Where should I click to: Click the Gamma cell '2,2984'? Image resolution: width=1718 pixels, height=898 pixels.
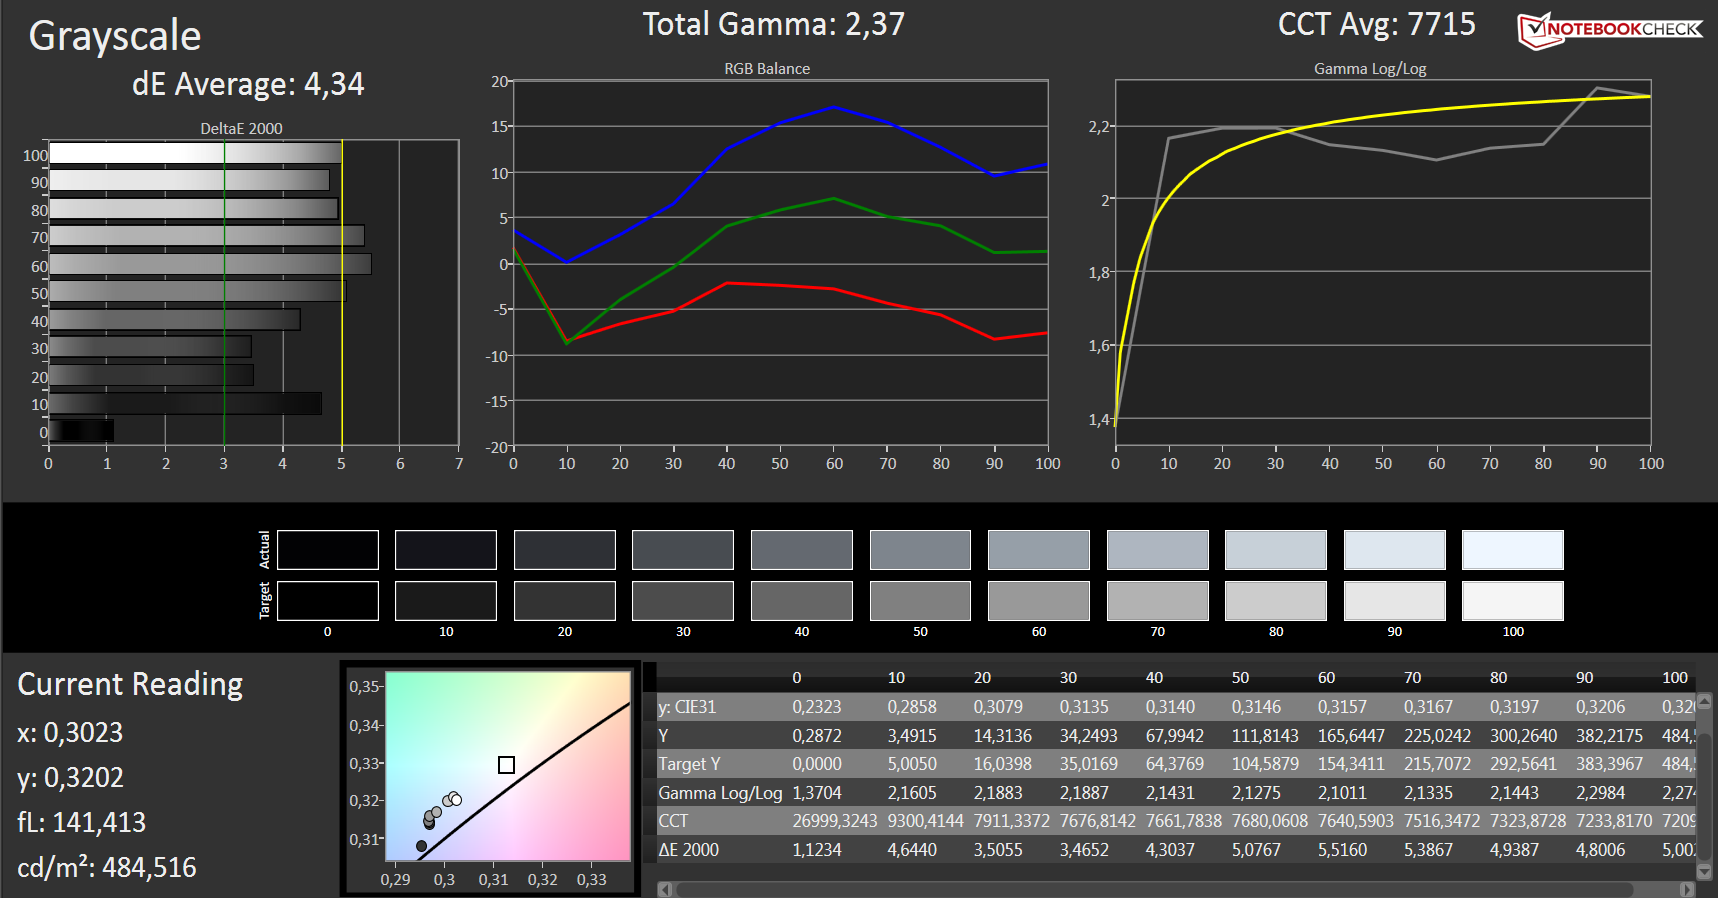tap(1601, 793)
